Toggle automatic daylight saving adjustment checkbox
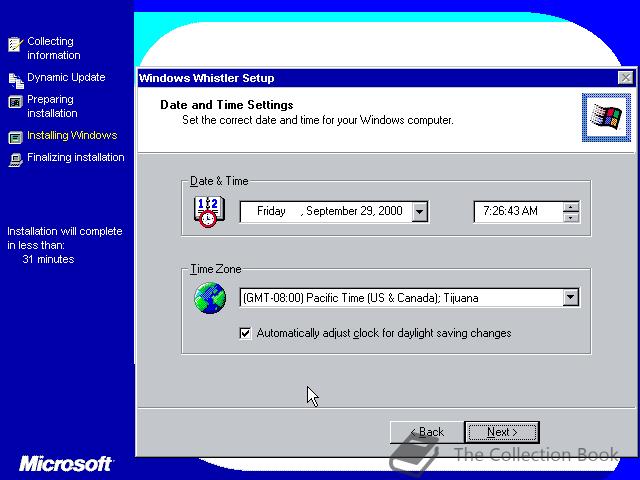Image resolution: width=640 pixels, height=480 pixels. coord(245,333)
